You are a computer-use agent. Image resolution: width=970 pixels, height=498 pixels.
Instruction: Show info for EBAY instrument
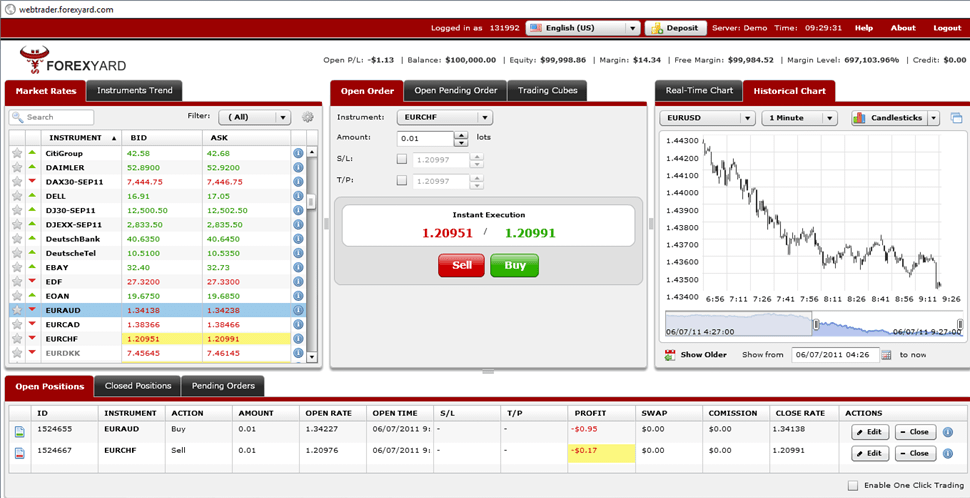tap(298, 267)
